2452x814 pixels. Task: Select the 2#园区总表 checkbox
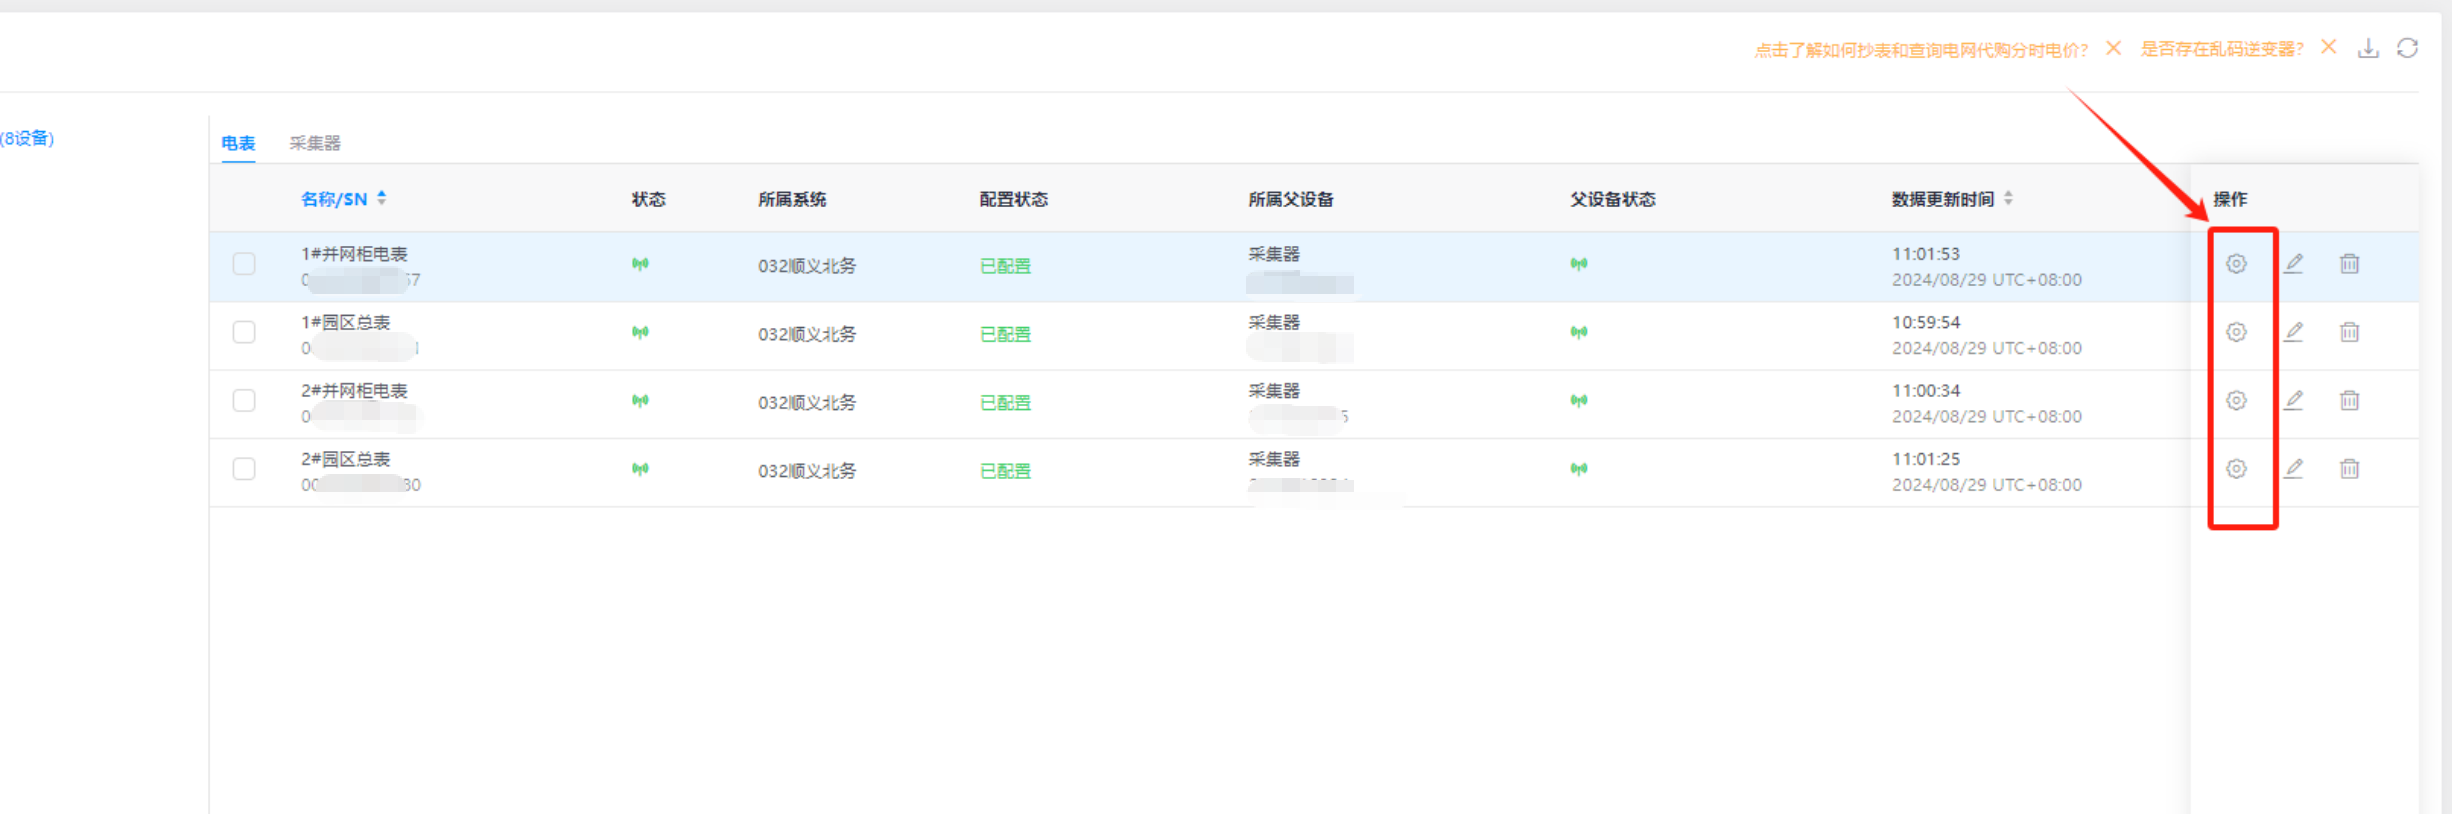coord(244,468)
